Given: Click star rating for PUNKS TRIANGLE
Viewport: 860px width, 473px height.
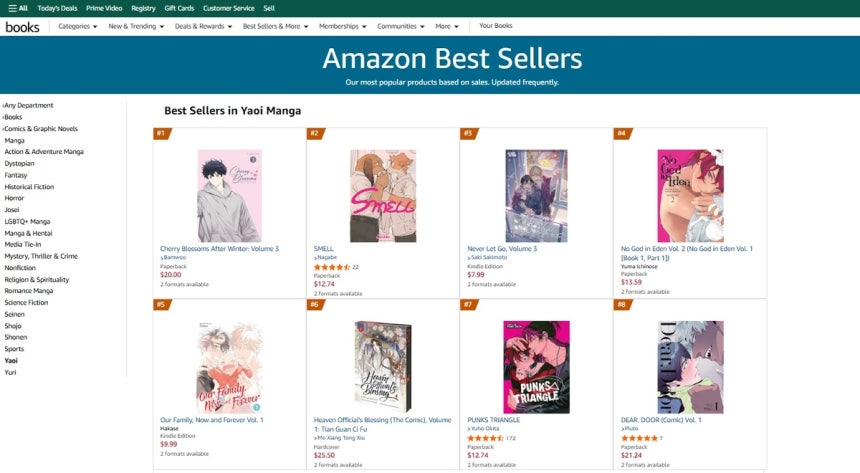Looking at the screenshot, I should (485, 438).
